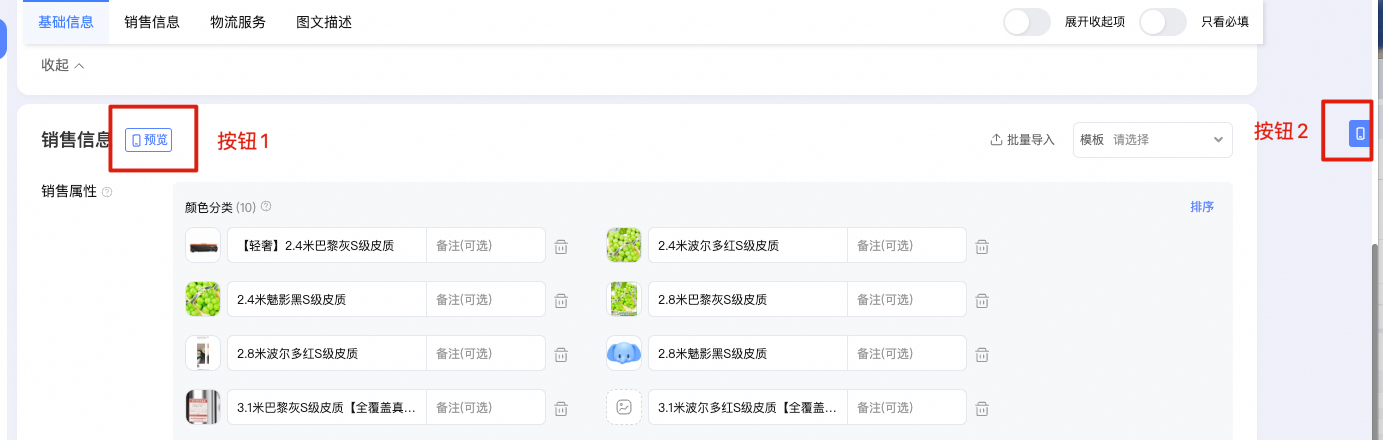Switch to the 图文描述 tab
This screenshot has height=440, width=1383.
pos(325,22)
